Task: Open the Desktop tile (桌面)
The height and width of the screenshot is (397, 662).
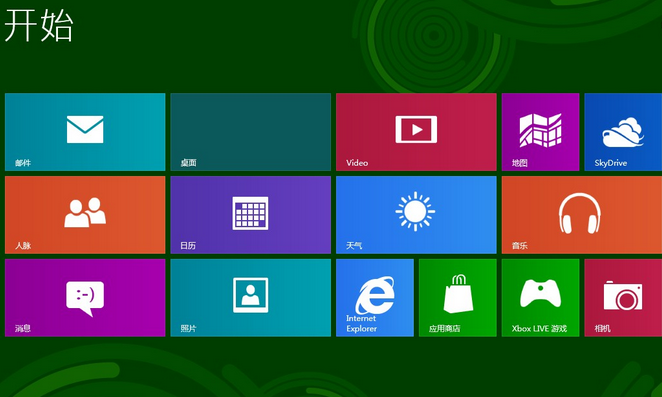Action: [x=250, y=132]
